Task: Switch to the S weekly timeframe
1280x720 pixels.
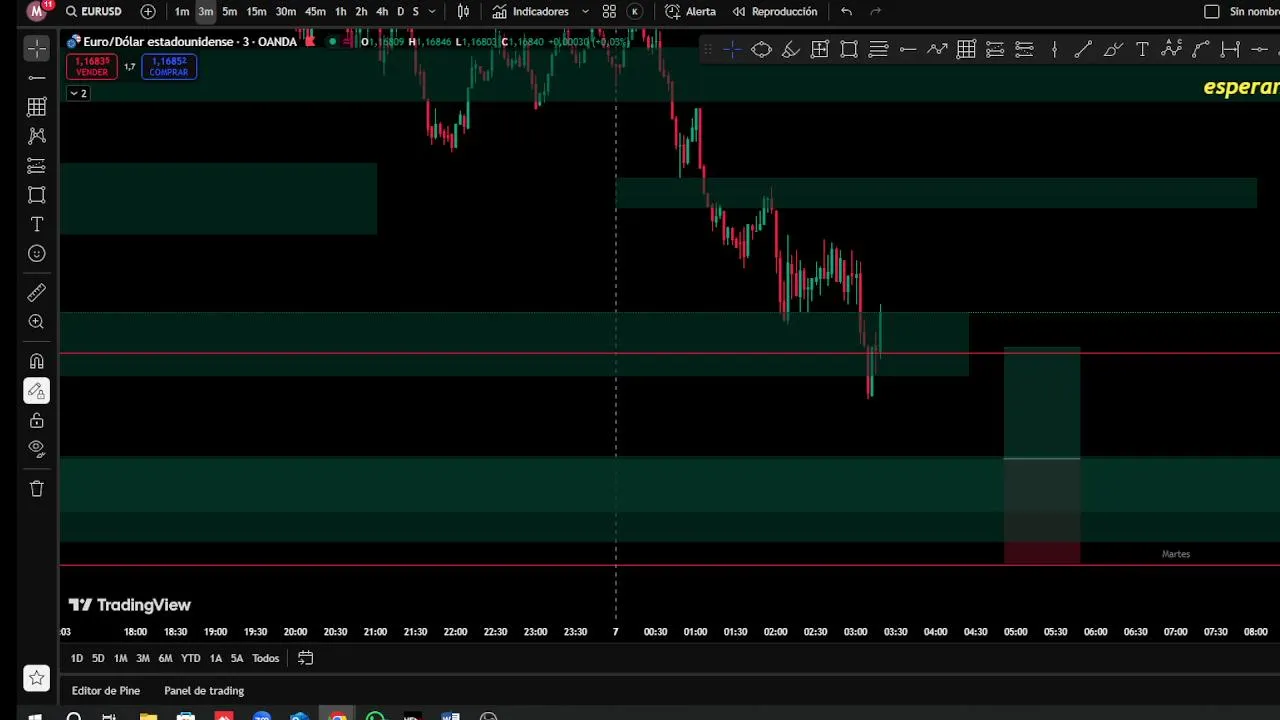Action: tap(416, 12)
